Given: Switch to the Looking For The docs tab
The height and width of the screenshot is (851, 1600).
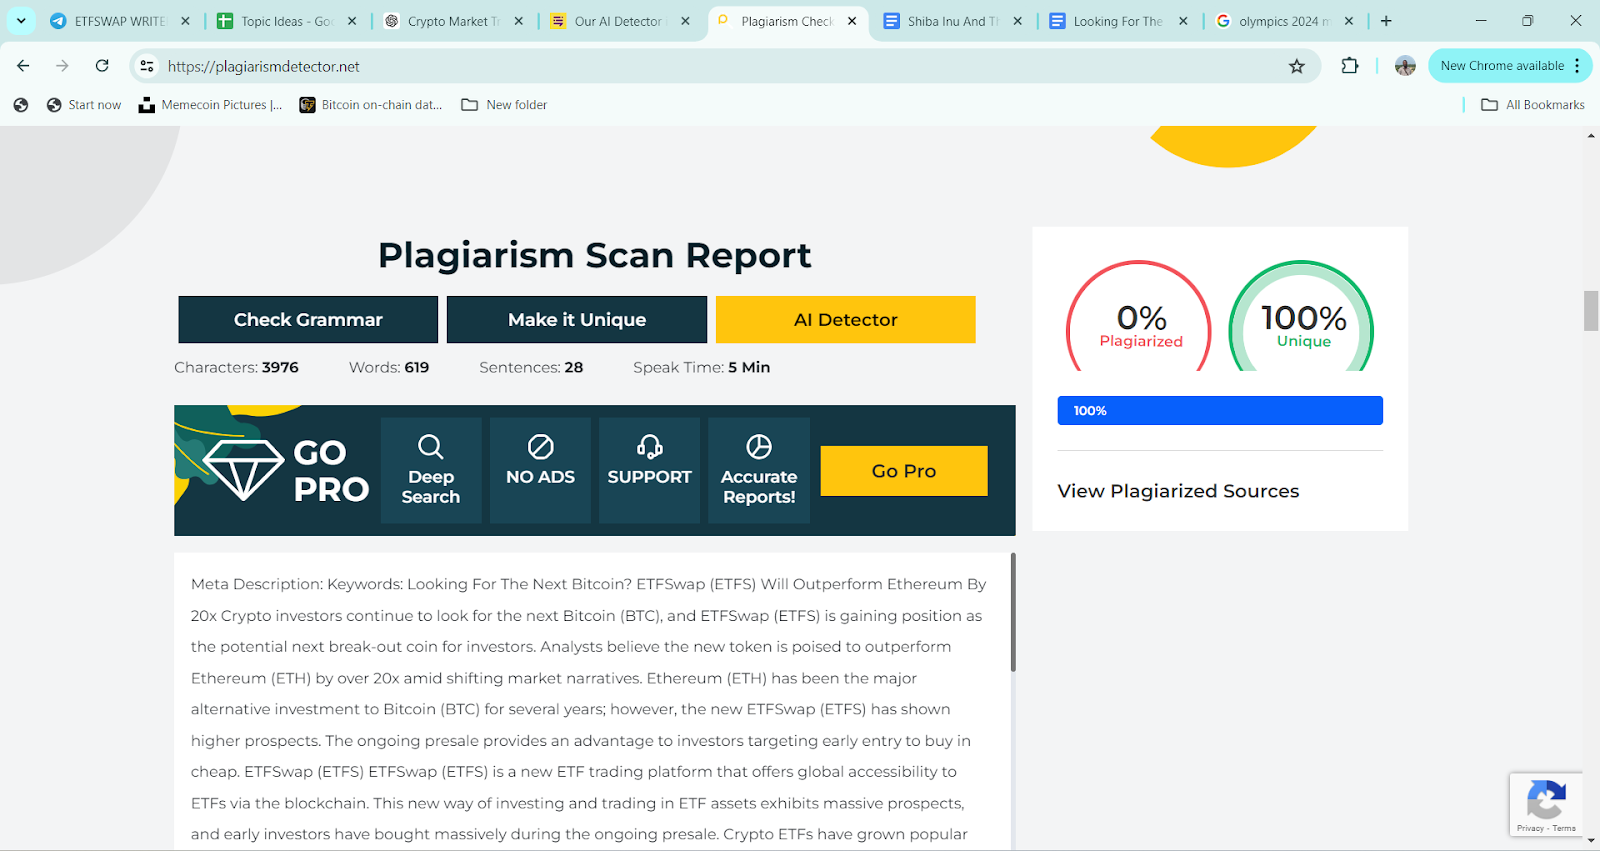Looking at the screenshot, I should [1108, 21].
